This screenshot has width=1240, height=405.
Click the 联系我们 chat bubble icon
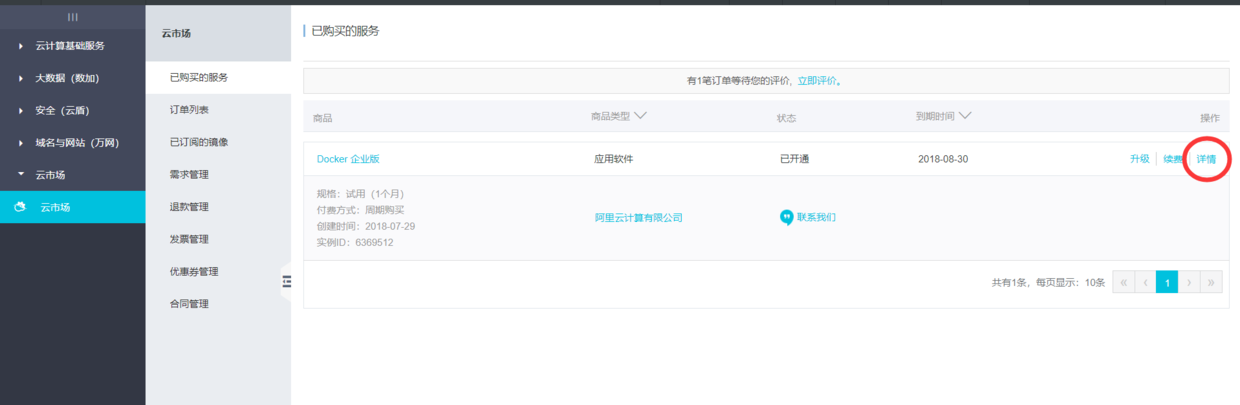(x=786, y=217)
